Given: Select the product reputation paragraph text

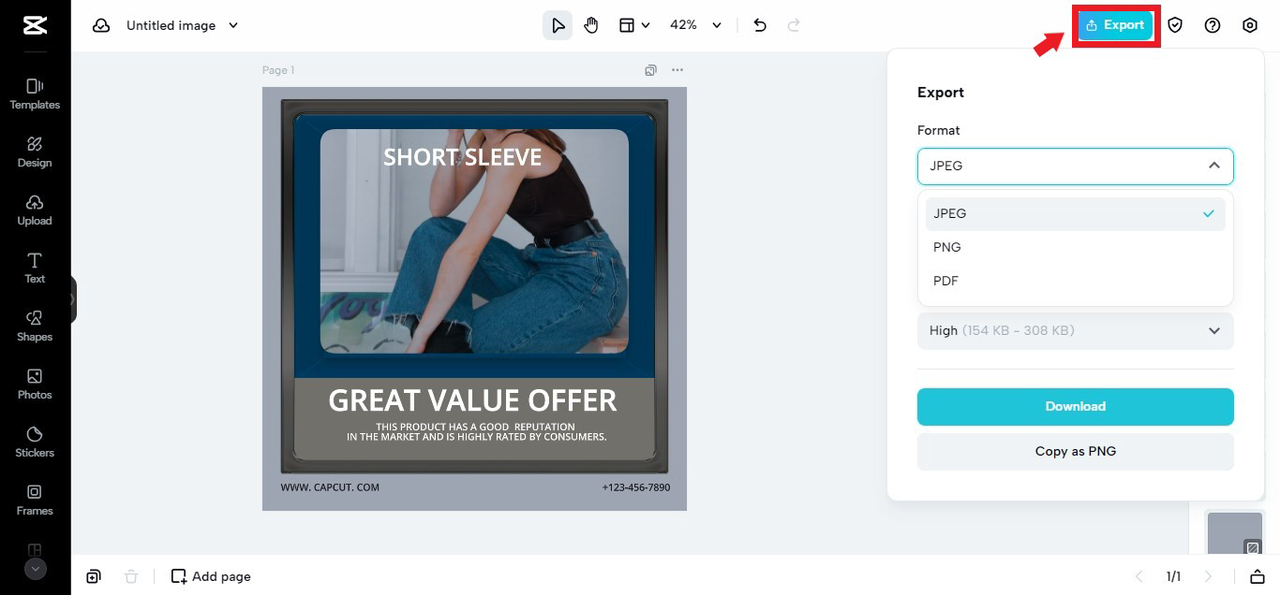Looking at the screenshot, I should pos(476,432).
